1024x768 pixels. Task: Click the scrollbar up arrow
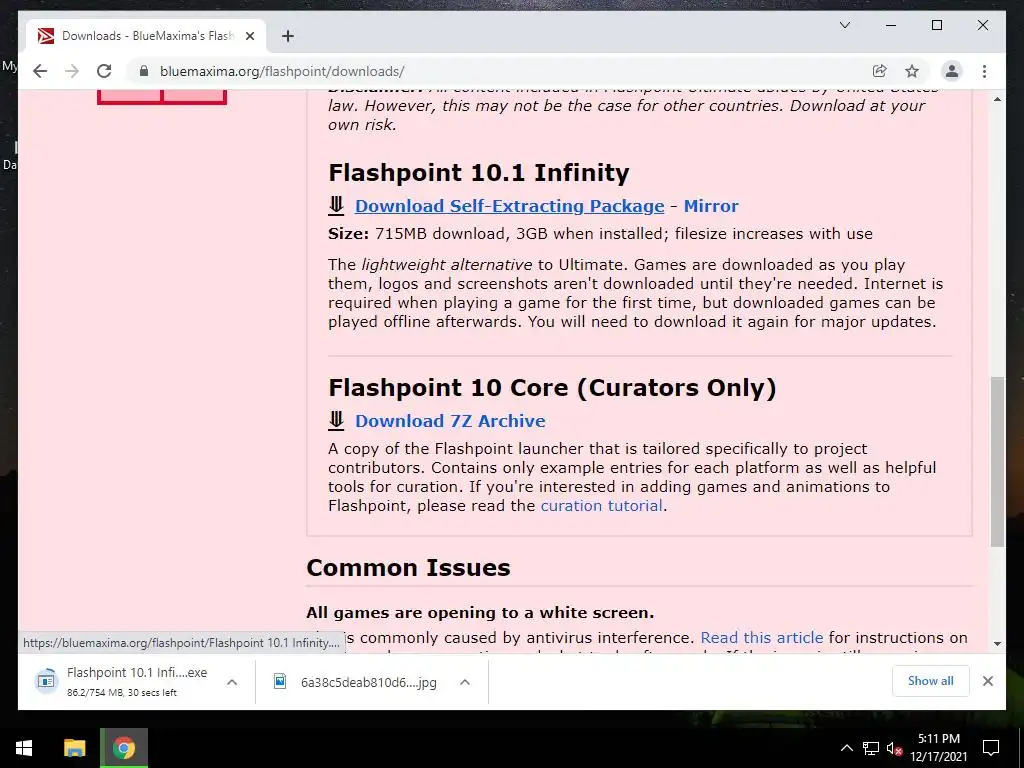997,99
